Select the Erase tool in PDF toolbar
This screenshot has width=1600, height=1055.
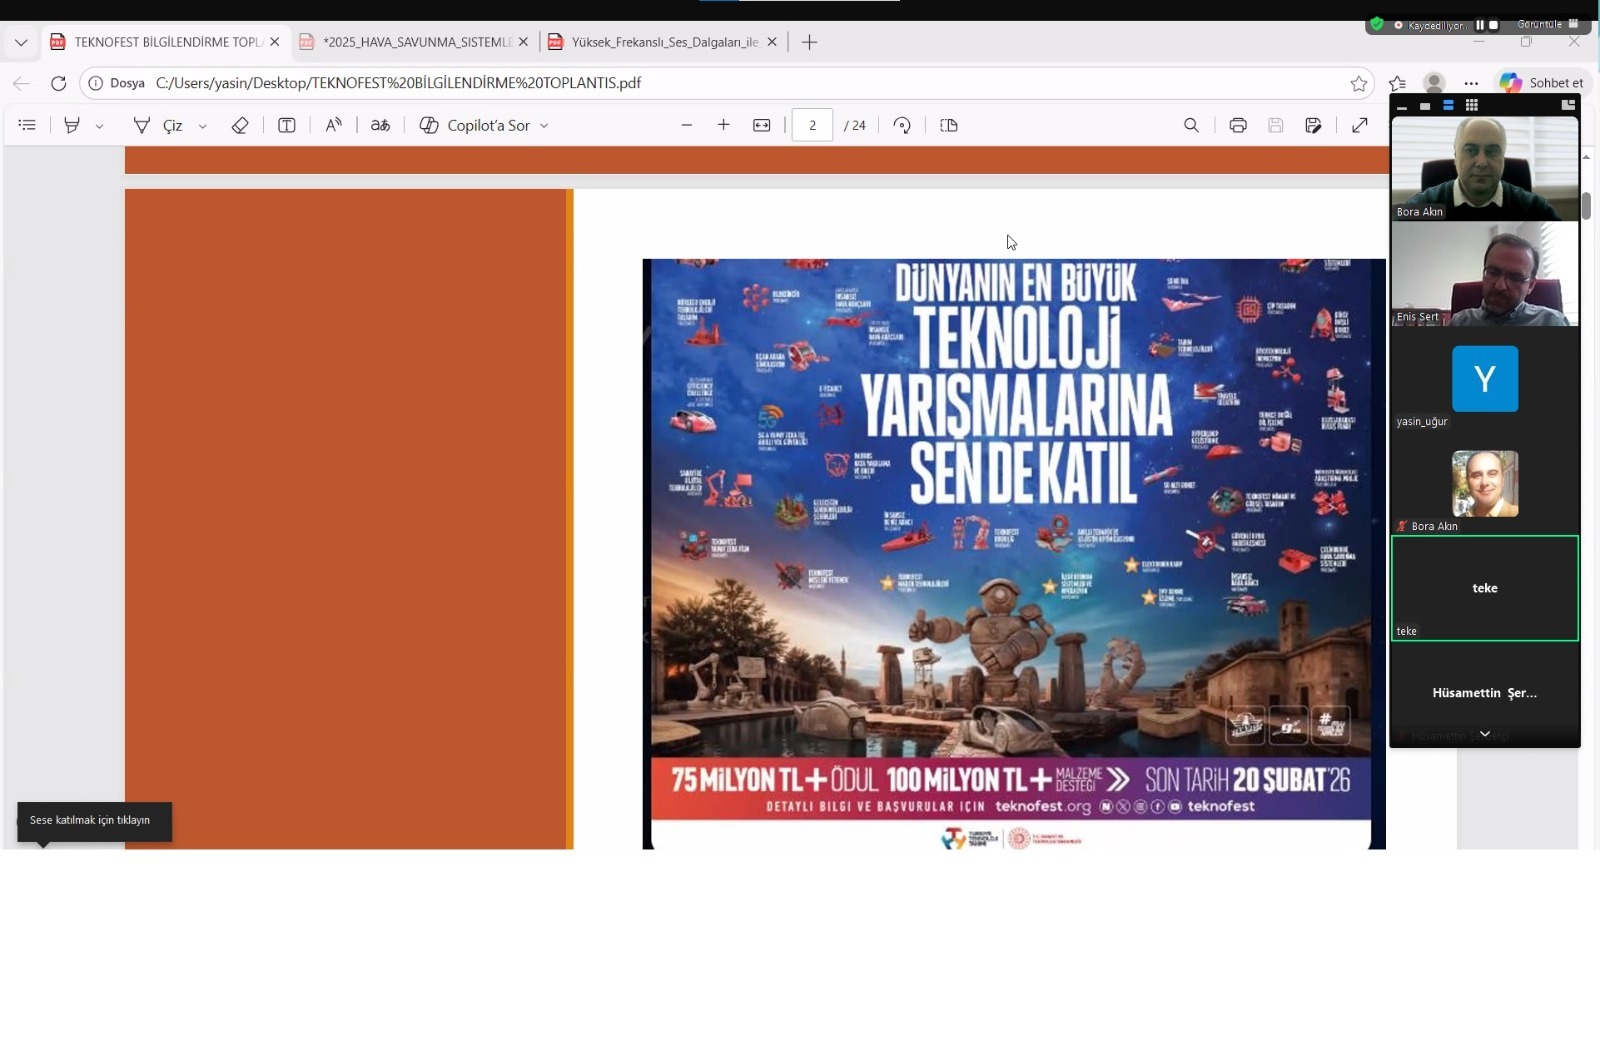coord(240,125)
